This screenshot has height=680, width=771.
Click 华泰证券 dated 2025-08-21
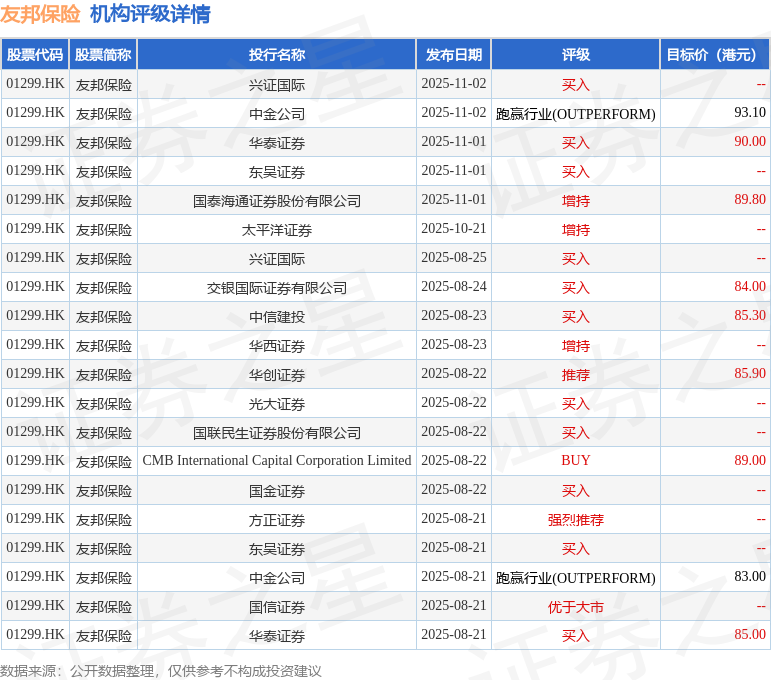click(277, 636)
